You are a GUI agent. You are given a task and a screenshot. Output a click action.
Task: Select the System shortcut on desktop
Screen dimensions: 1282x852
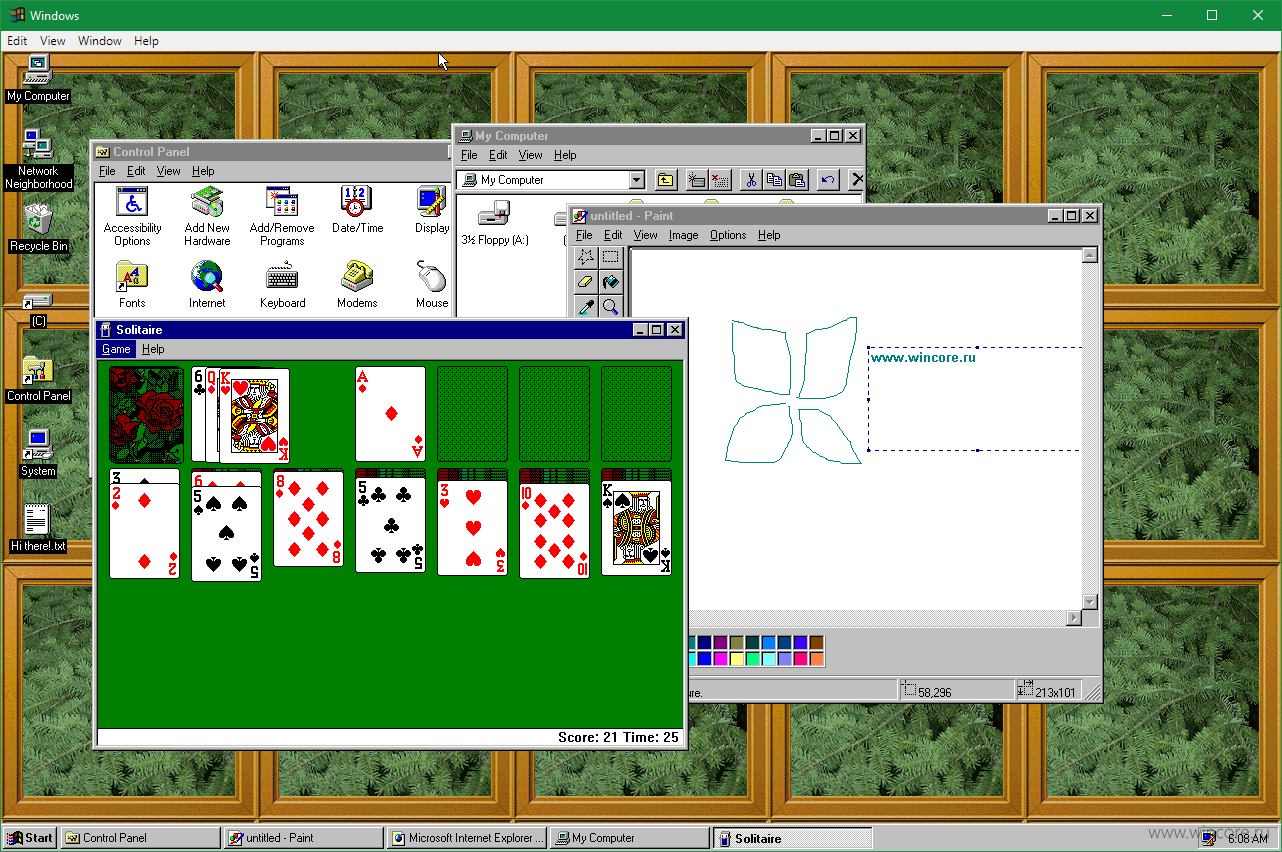(38, 453)
